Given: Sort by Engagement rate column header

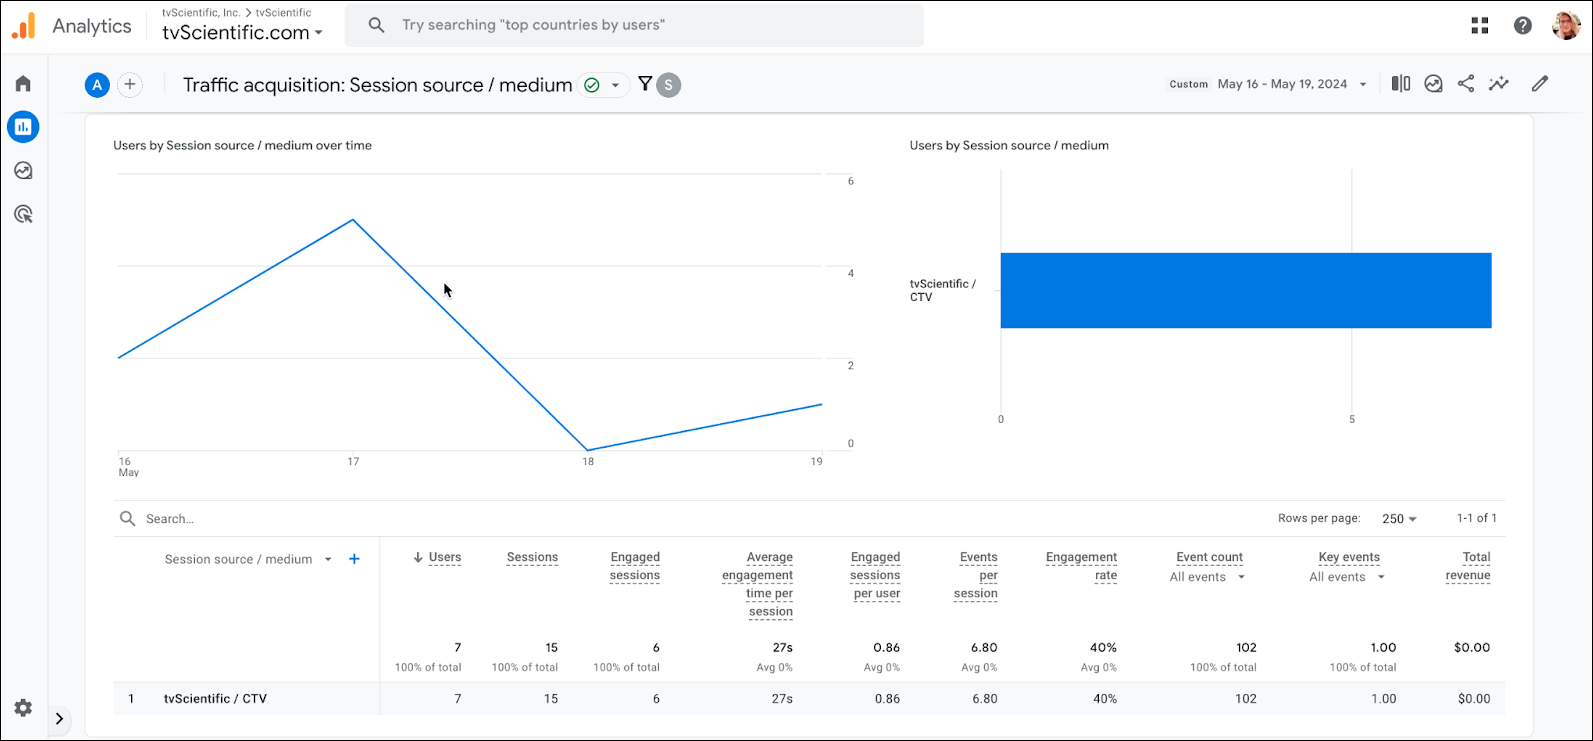Looking at the screenshot, I should (x=1081, y=566).
